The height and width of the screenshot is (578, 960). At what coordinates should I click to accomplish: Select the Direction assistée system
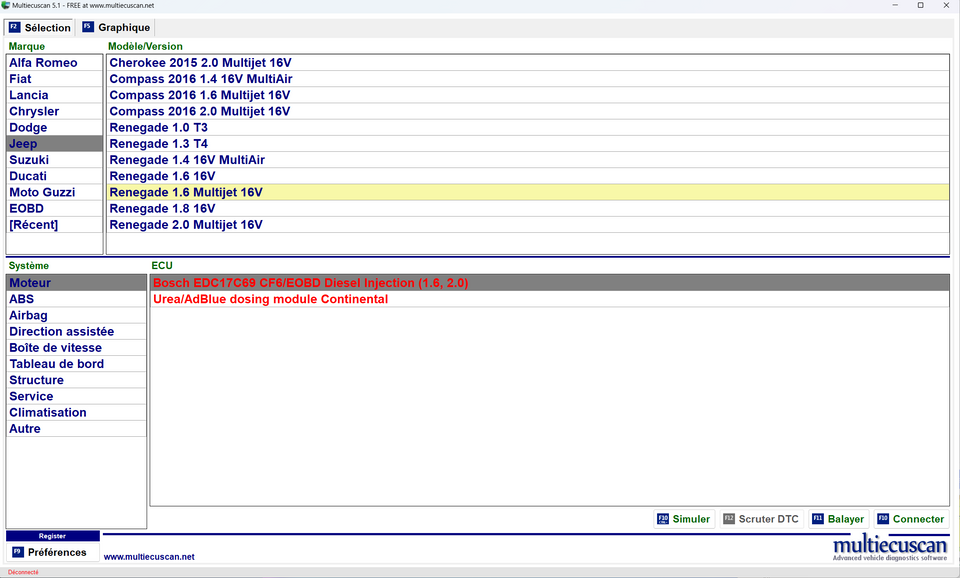[x=77, y=332]
